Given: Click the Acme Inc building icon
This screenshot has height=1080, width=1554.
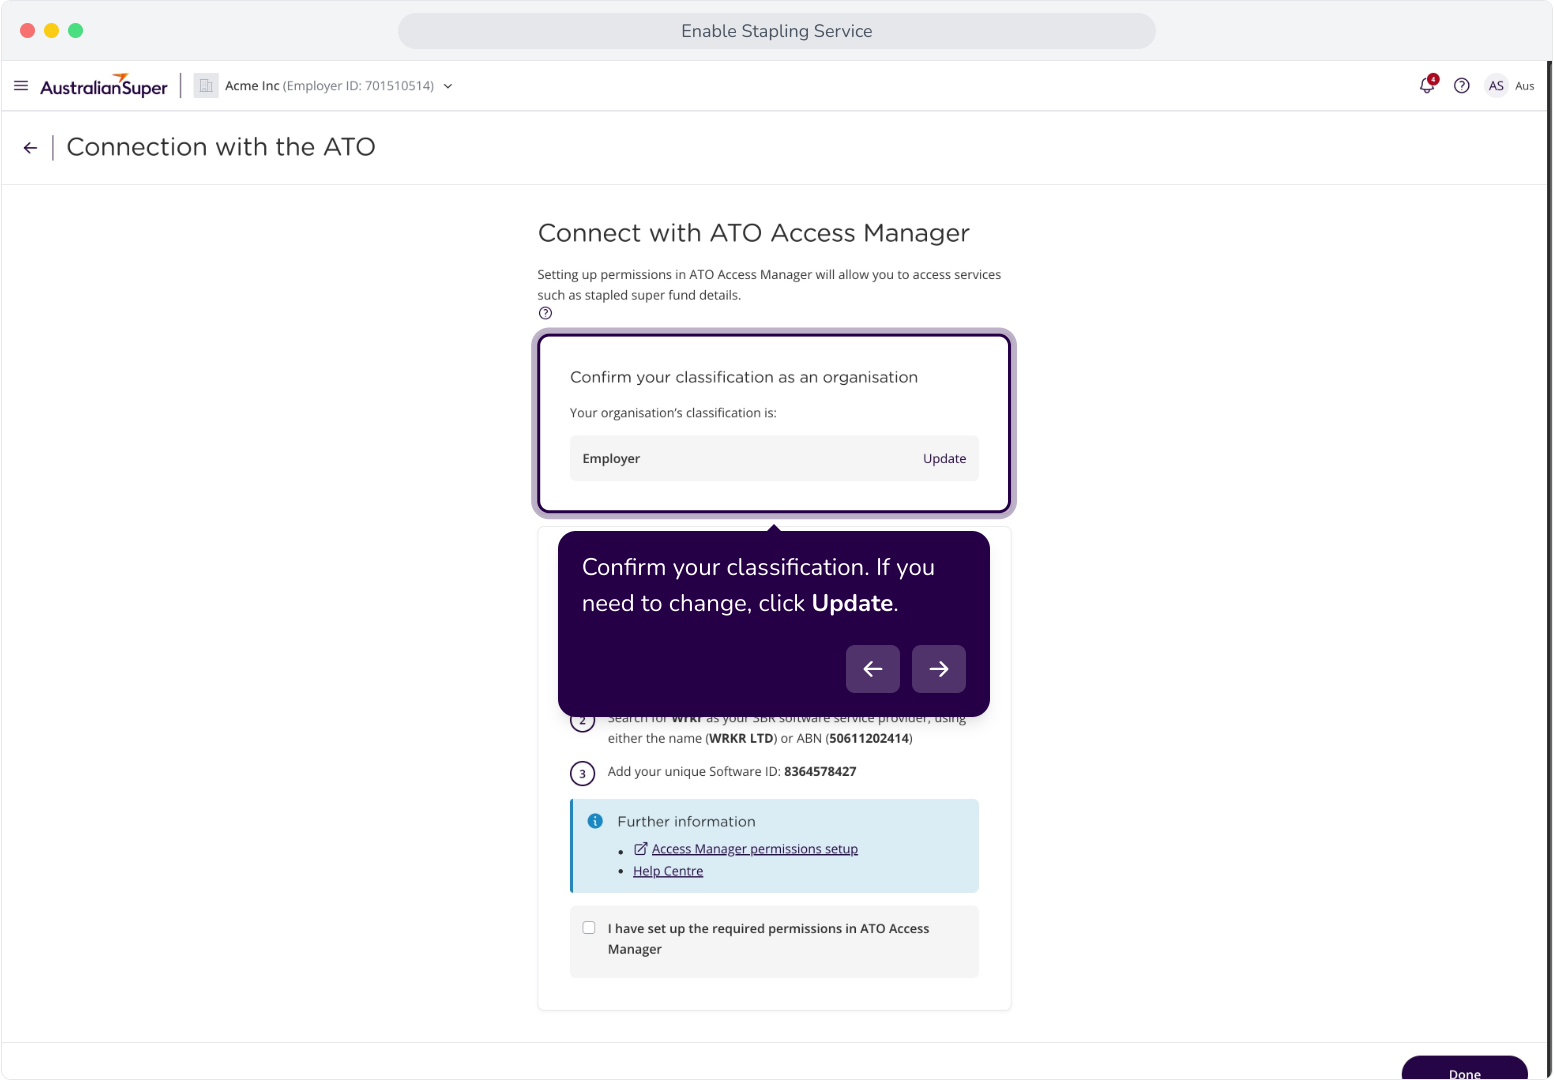Looking at the screenshot, I should tap(206, 86).
